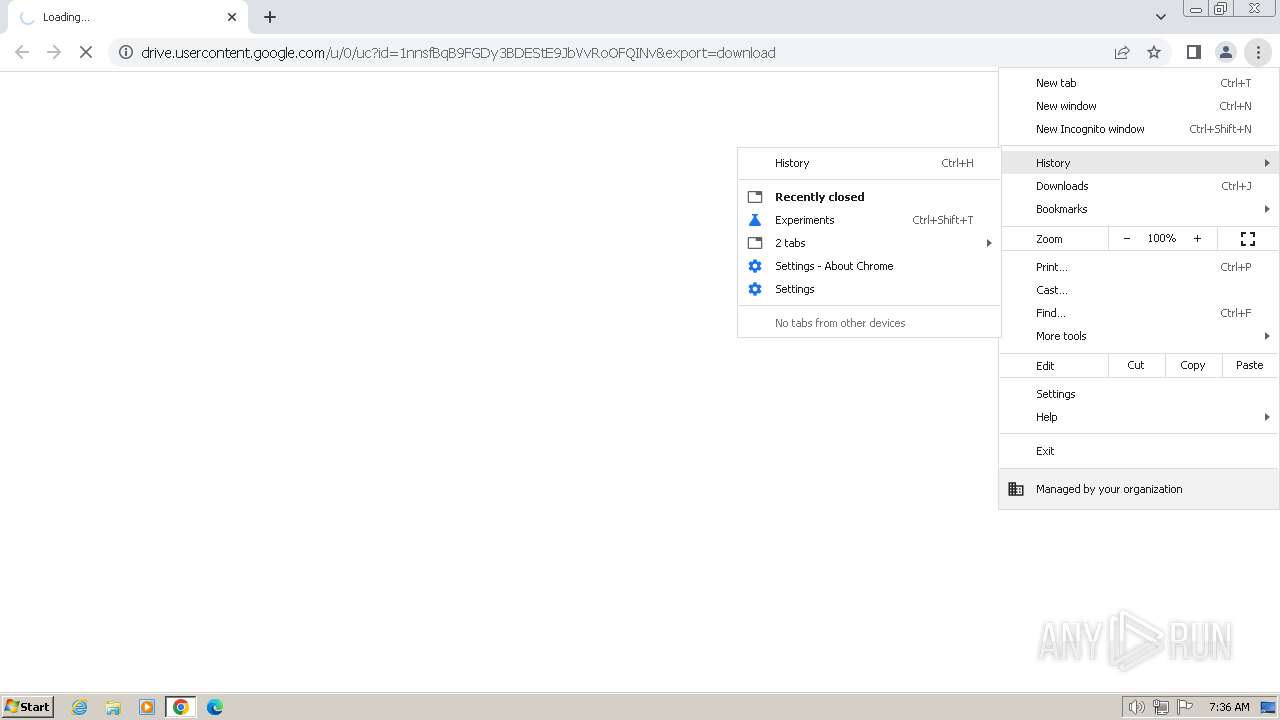This screenshot has height=720, width=1280.
Task: Switch to Chrome taskbar icon
Action: [181, 707]
